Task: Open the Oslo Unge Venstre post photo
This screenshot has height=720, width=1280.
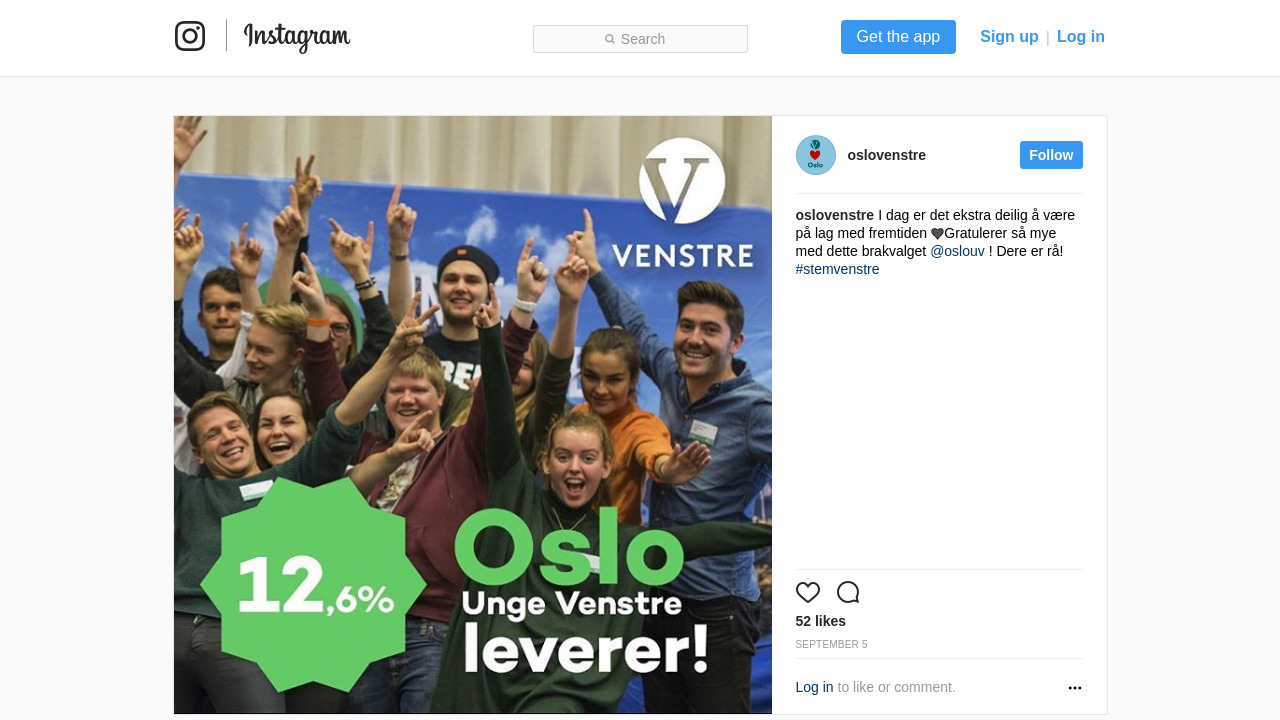Action: (473, 415)
